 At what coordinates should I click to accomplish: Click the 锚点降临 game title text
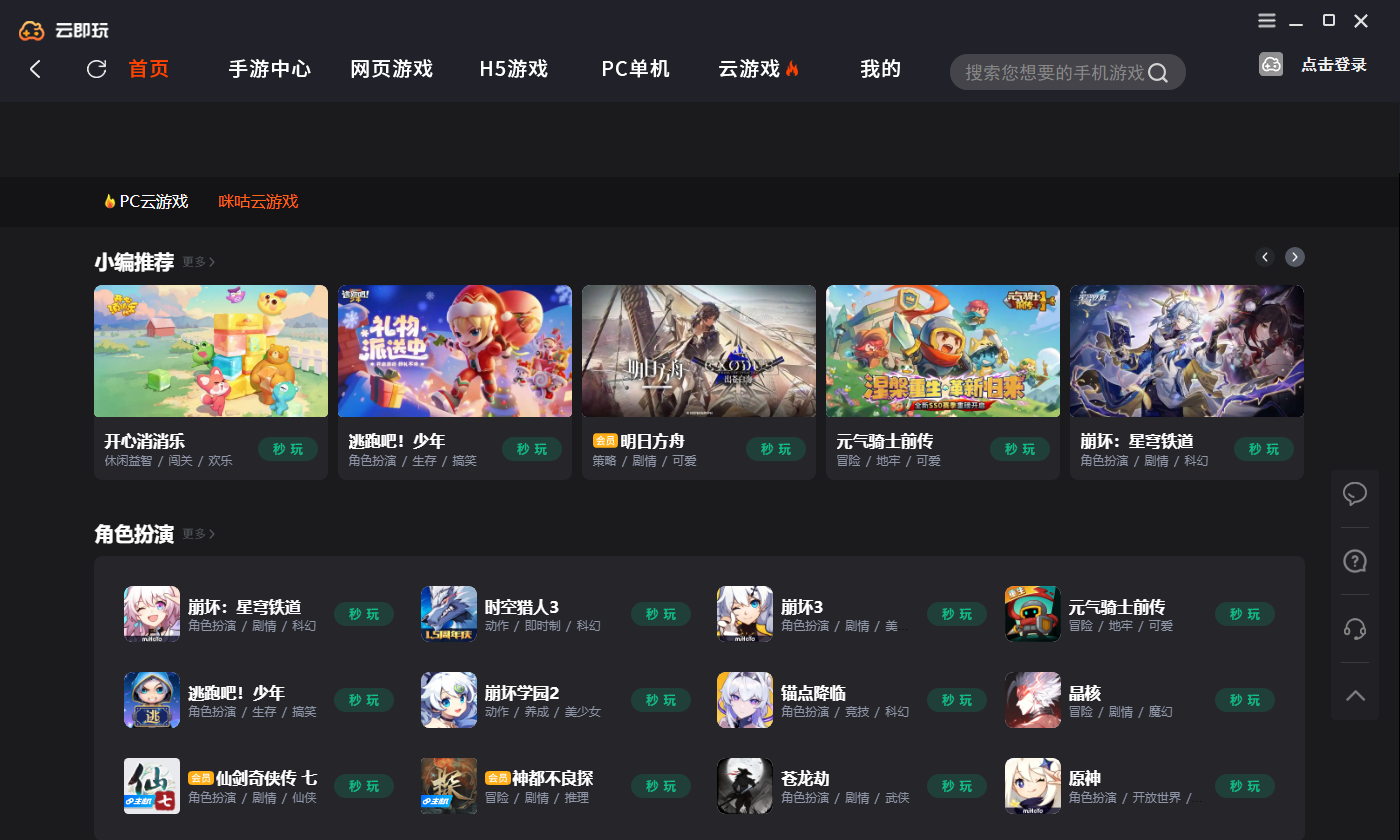(814, 692)
